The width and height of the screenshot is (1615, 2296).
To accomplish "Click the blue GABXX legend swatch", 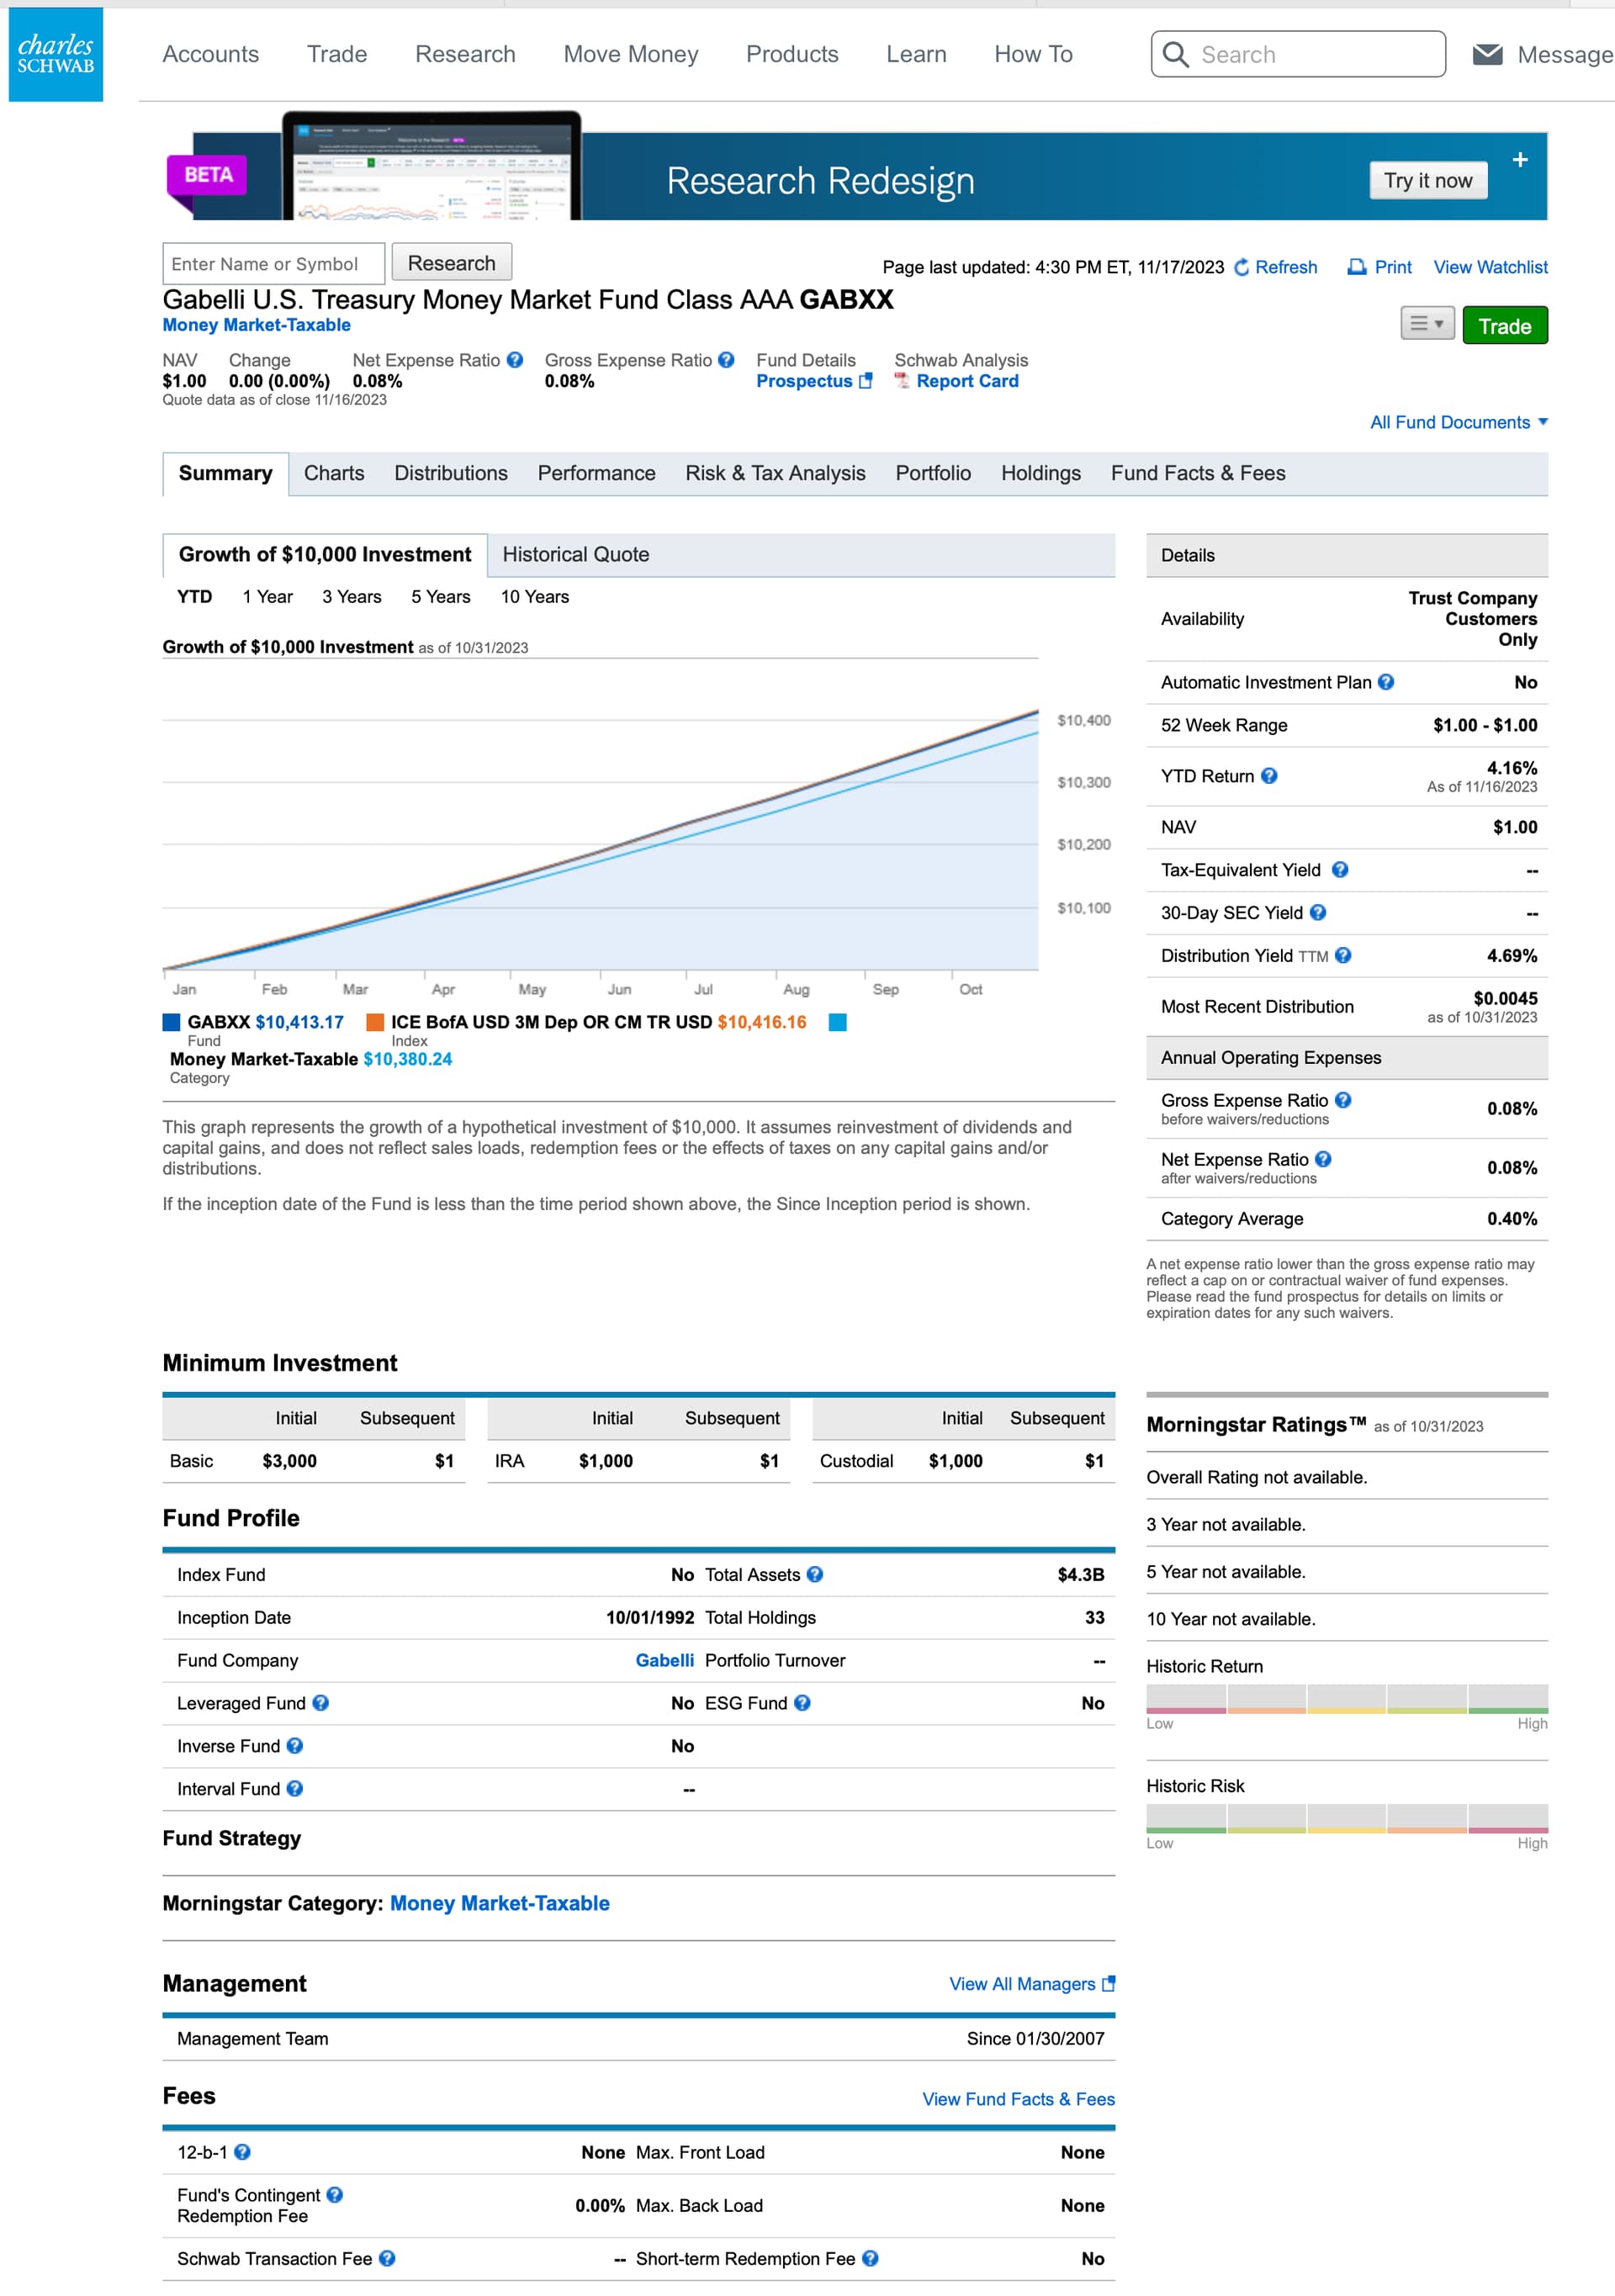I will [x=172, y=1022].
